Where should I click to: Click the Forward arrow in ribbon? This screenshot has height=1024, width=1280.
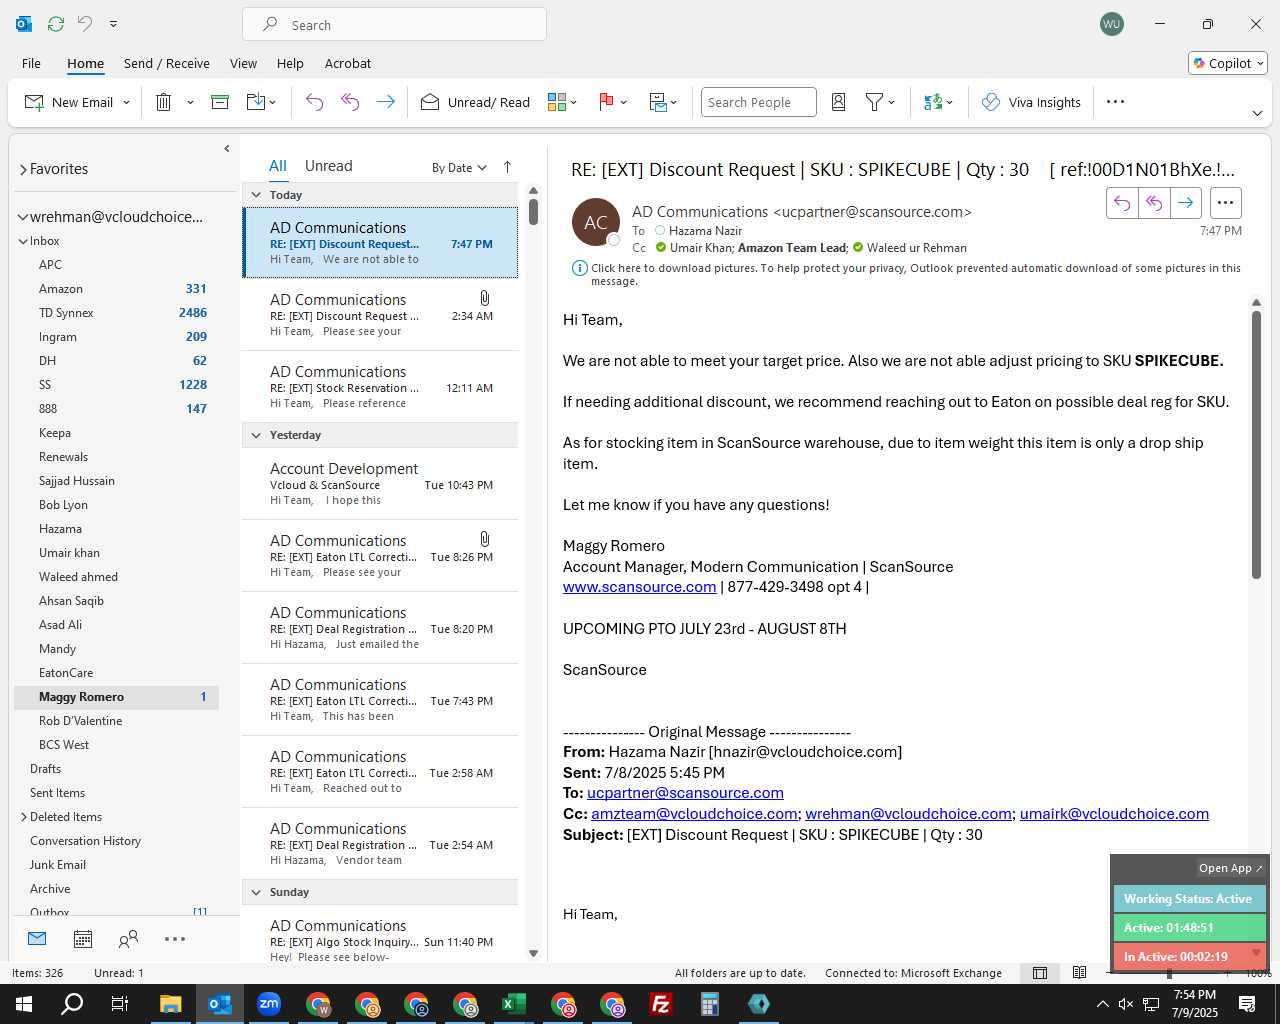tap(385, 102)
